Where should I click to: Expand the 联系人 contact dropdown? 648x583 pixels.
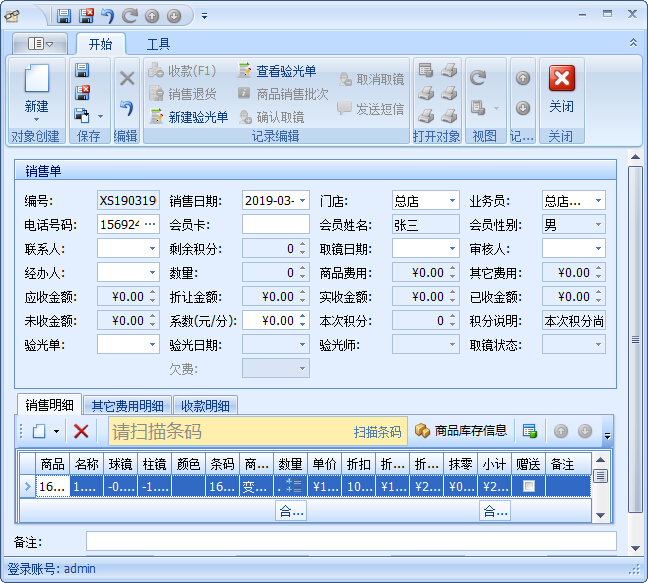tap(152, 249)
